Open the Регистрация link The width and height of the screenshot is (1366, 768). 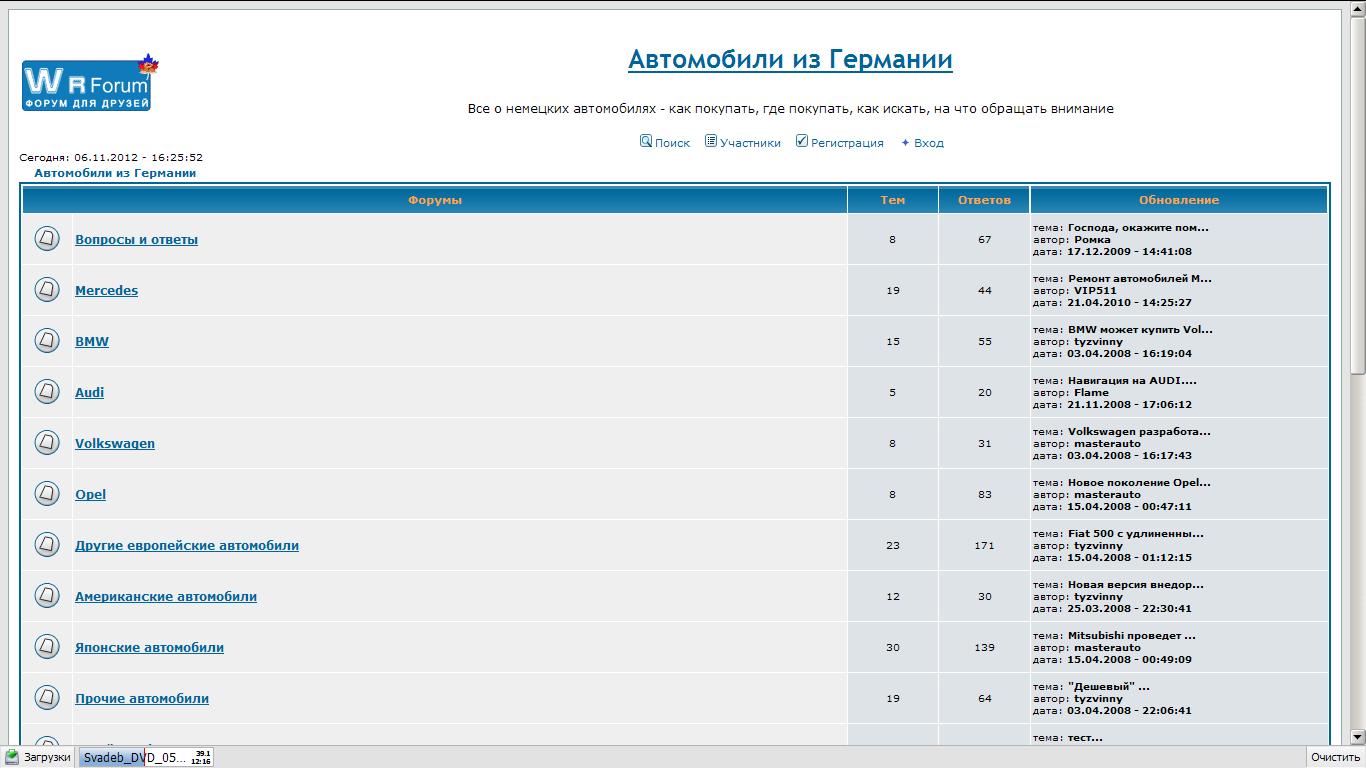[x=847, y=143]
